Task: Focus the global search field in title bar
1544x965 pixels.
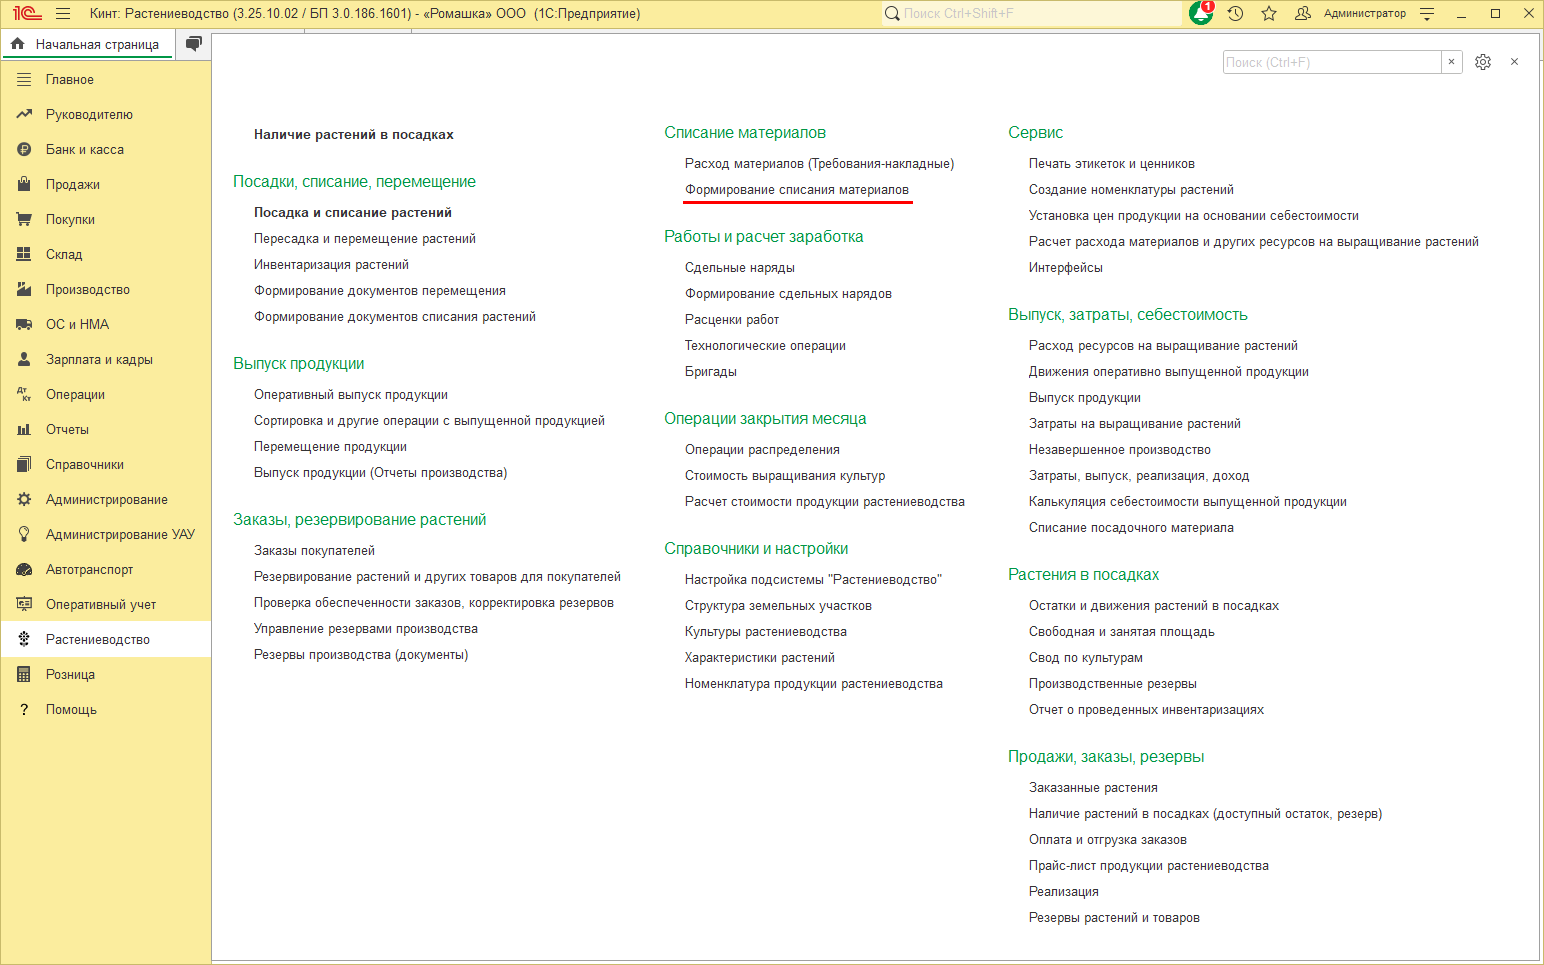Action: tap(1032, 13)
